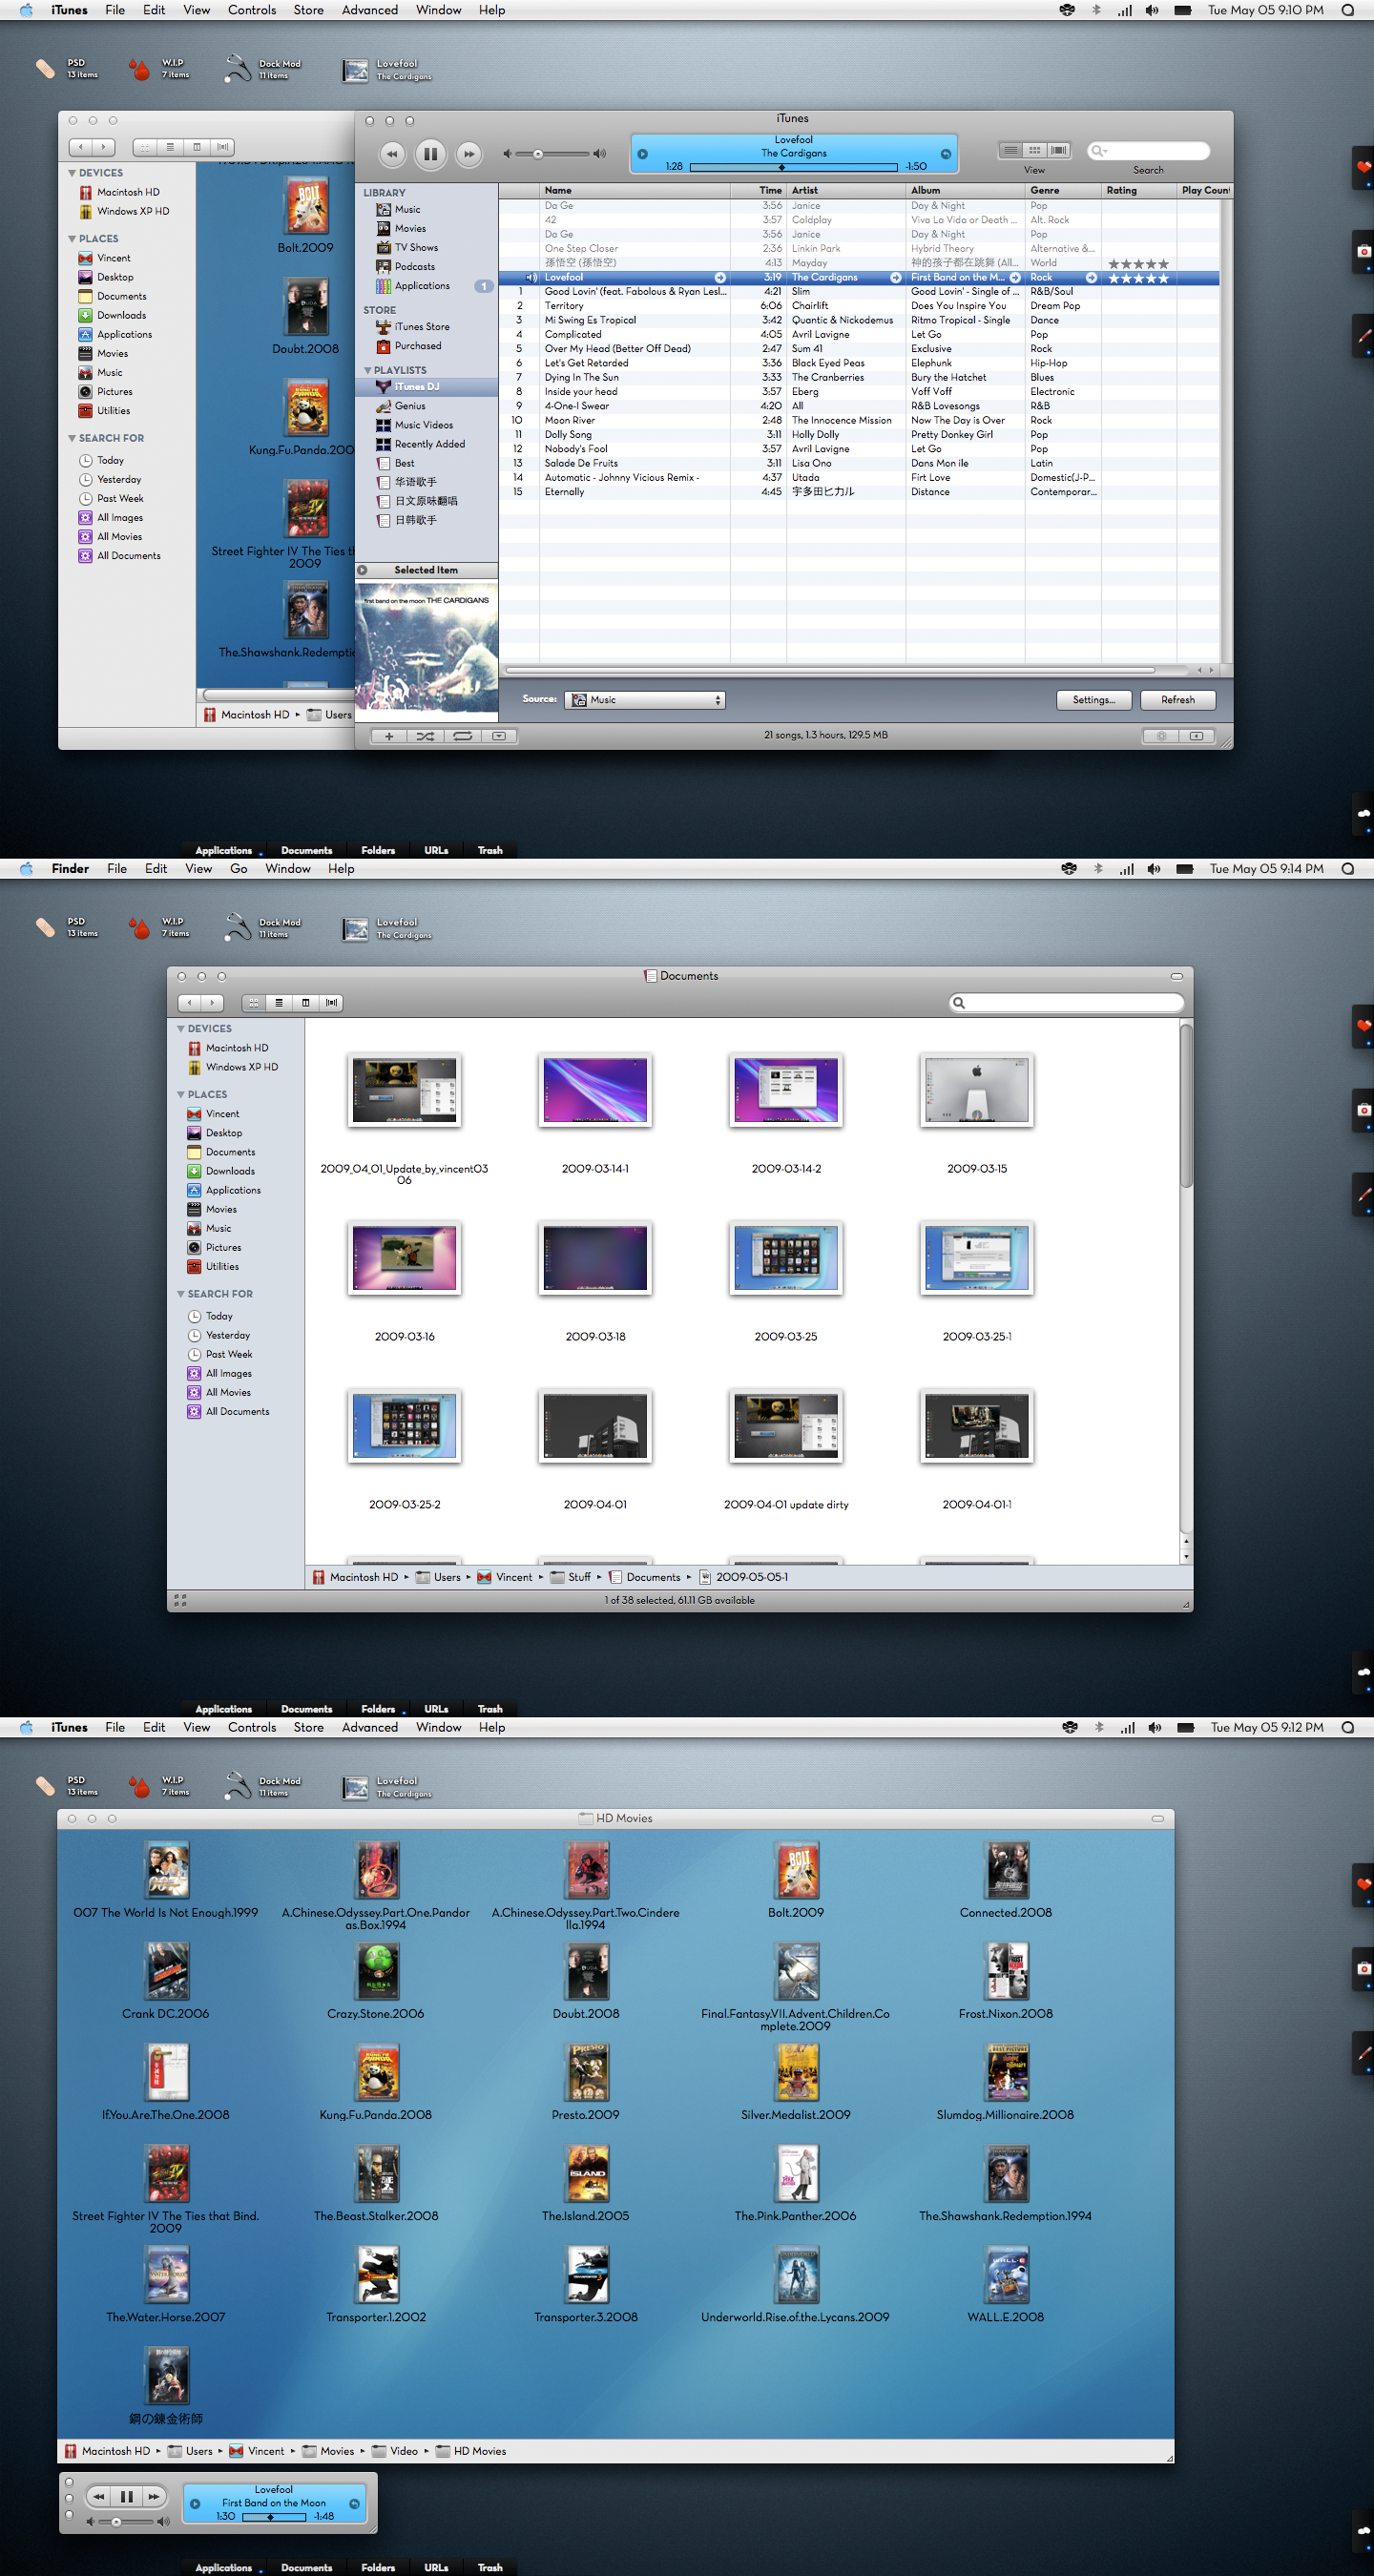Click the Refresh button in iTunes DJ

pos(1178,700)
